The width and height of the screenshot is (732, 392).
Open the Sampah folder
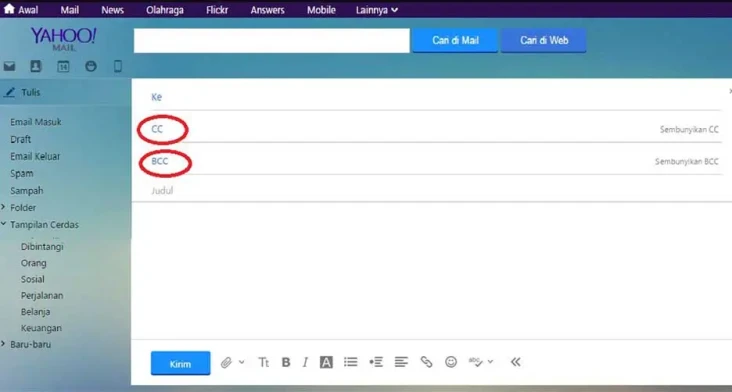(27, 190)
